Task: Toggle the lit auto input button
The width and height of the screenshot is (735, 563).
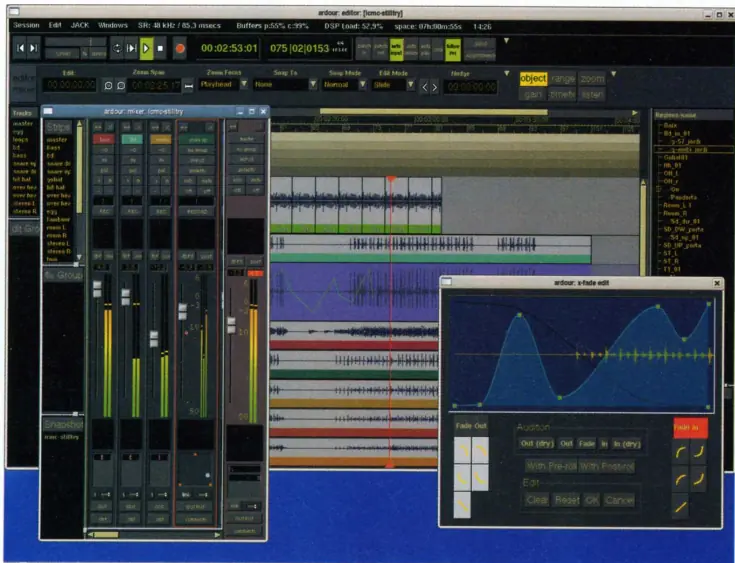Action: pyautogui.click(x=396, y=49)
